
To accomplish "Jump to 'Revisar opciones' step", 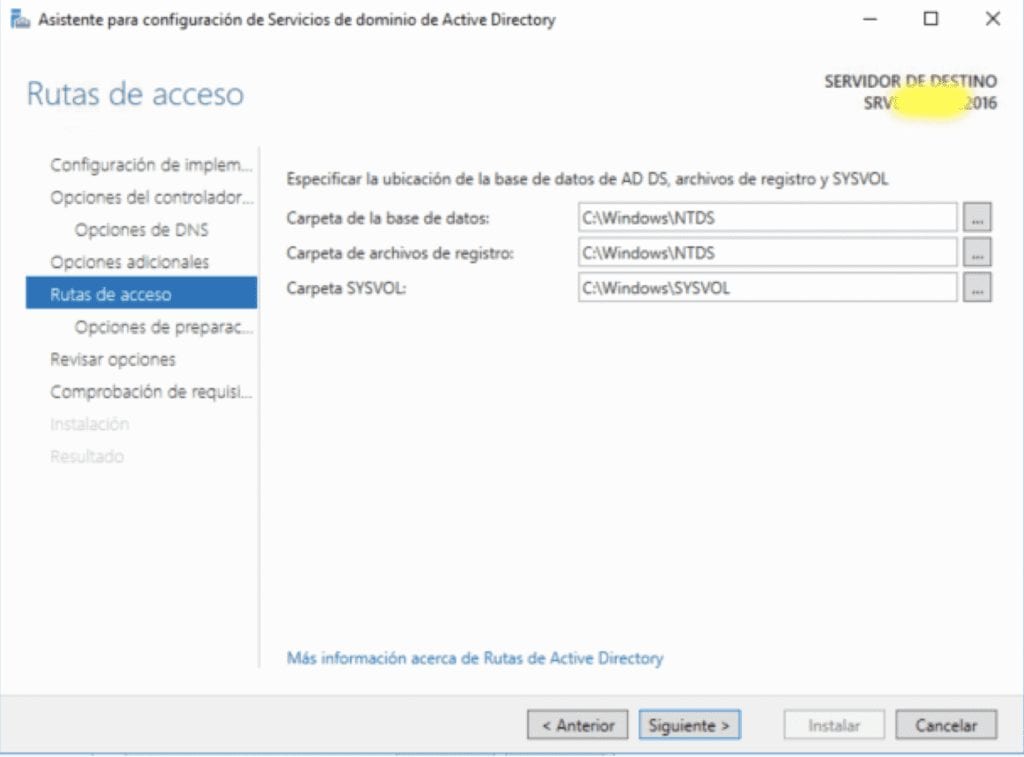I will [114, 360].
